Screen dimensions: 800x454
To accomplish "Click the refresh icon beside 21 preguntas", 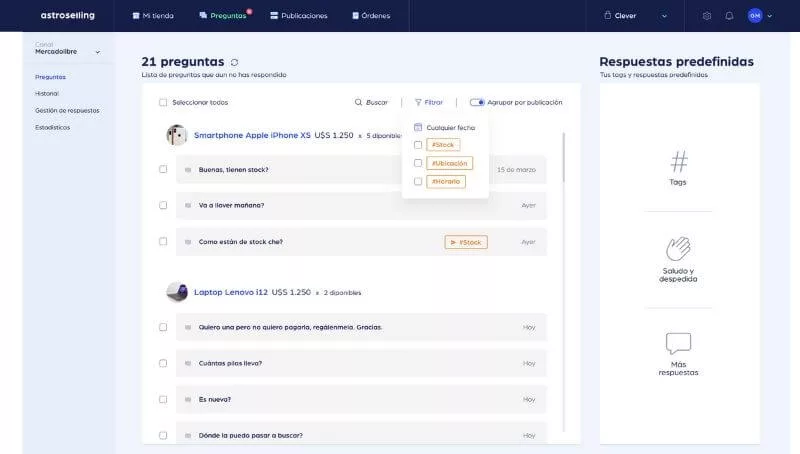I will pyautogui.click(x=235, y=62).
